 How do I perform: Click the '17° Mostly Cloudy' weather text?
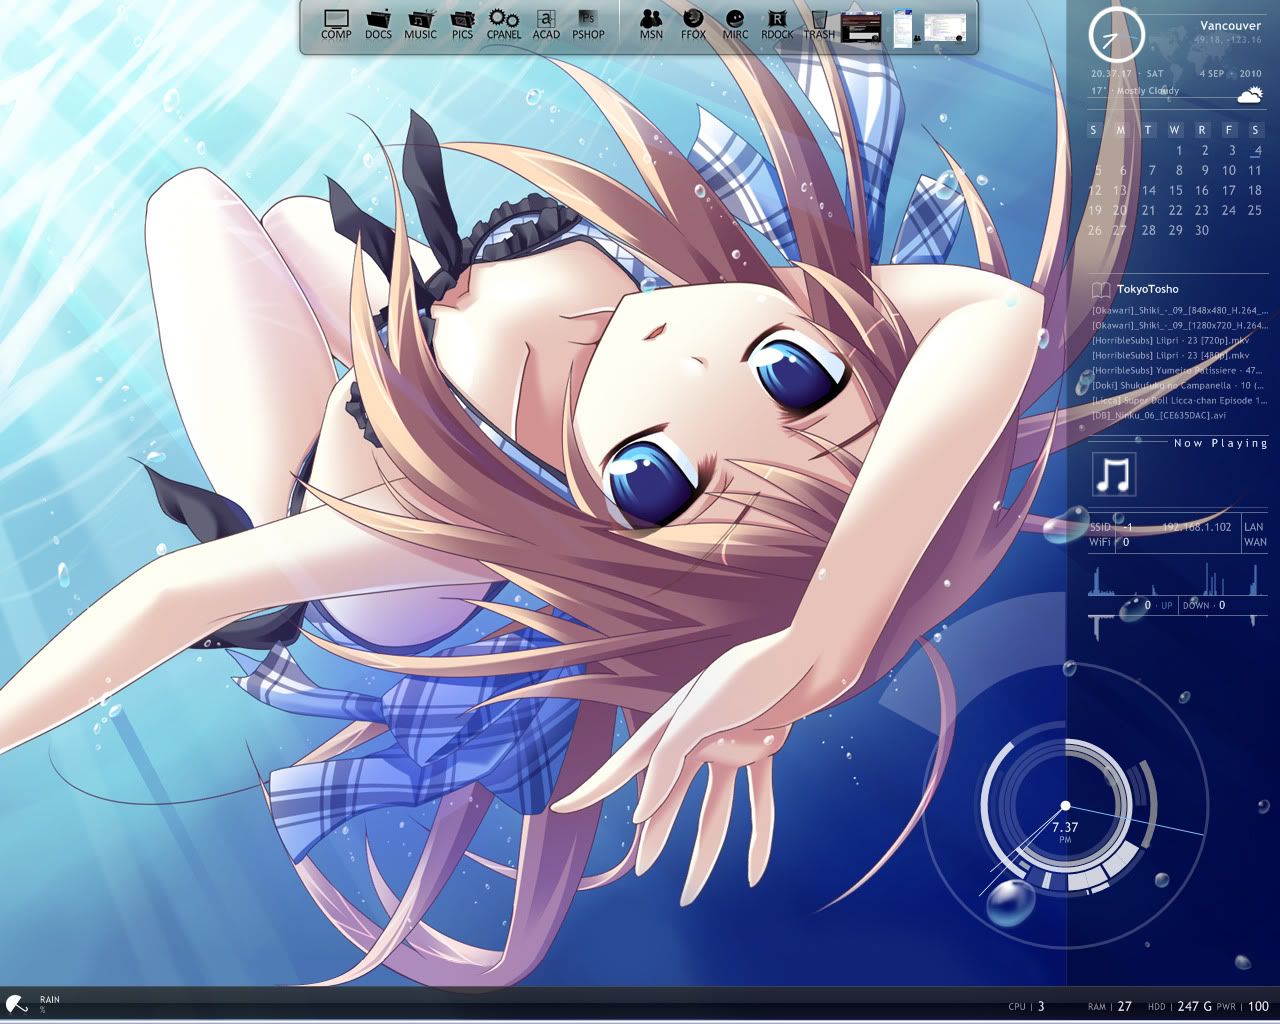[1135, 91]
